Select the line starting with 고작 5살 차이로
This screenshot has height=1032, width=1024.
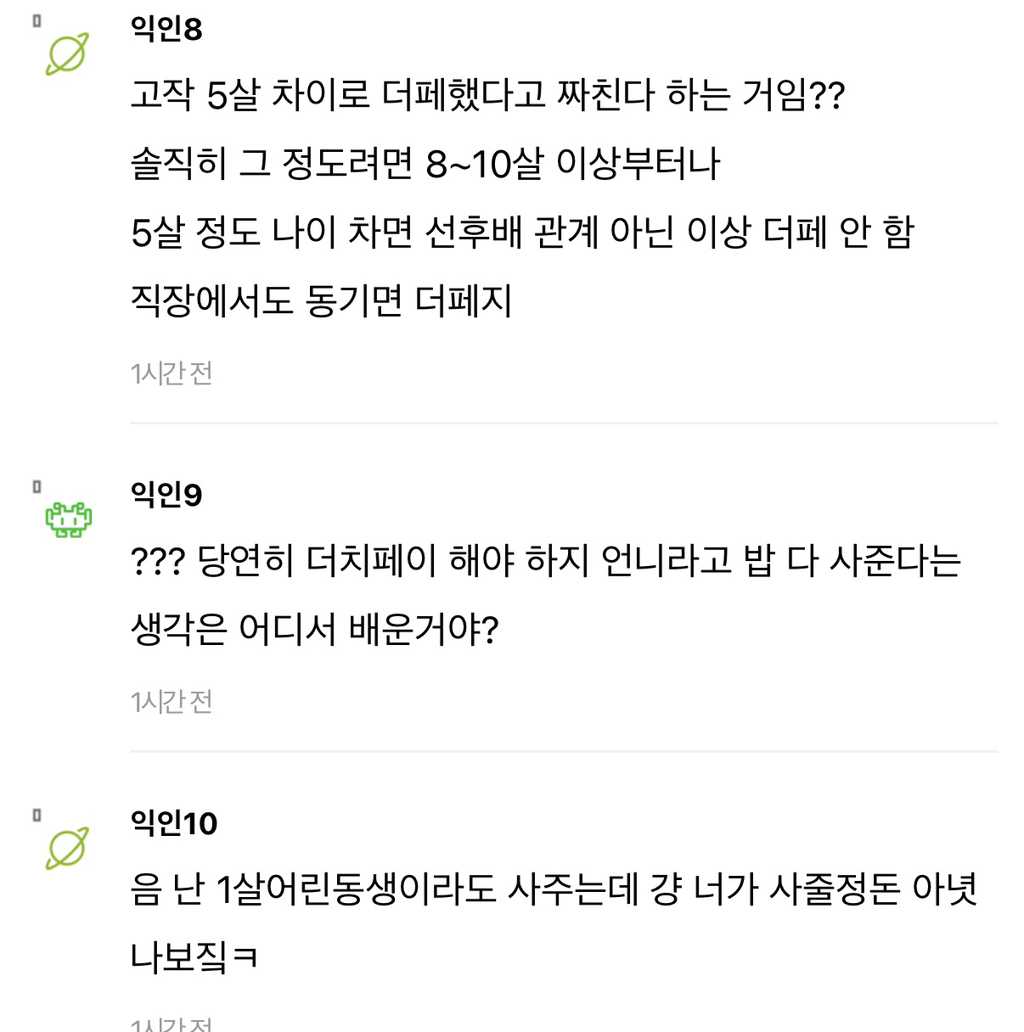coord(488,96)
